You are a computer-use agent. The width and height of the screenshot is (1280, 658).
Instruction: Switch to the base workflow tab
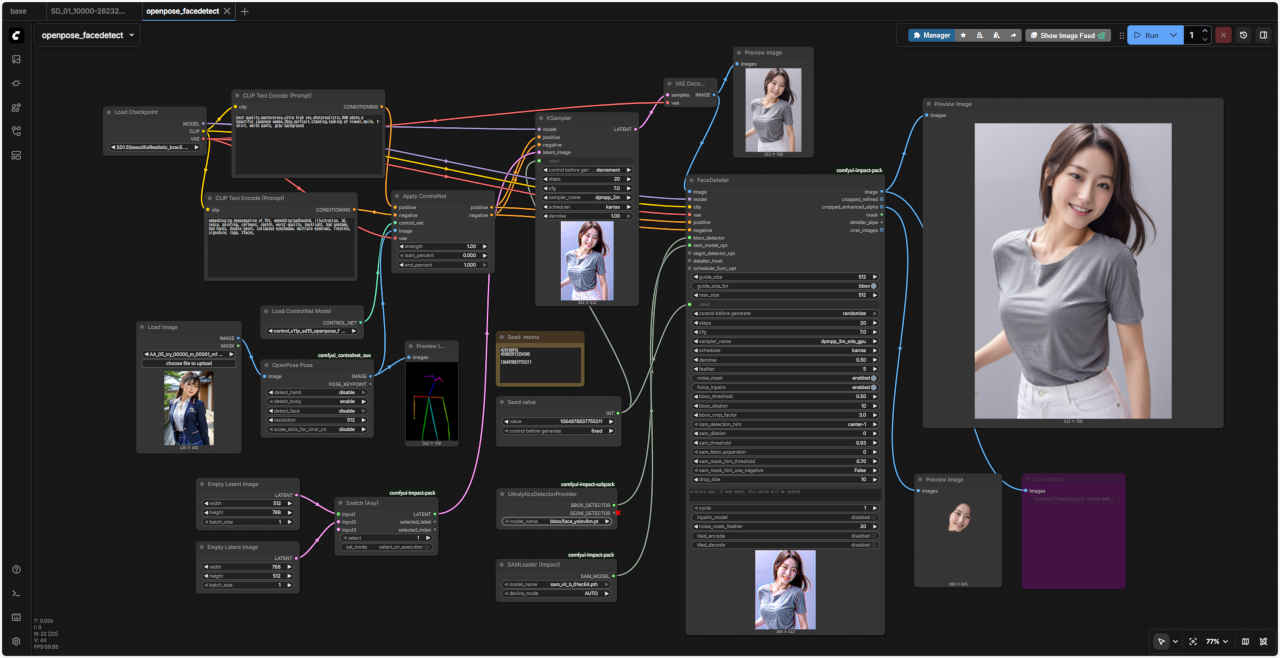click(19, 11)
